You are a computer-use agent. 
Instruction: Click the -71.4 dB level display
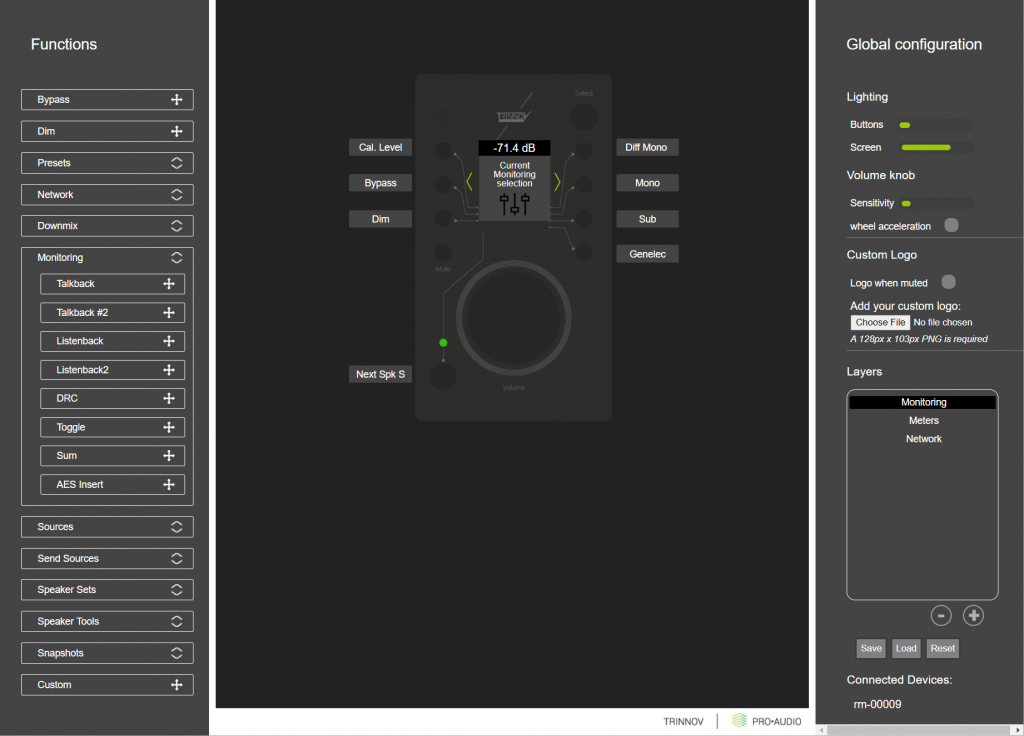514,148
